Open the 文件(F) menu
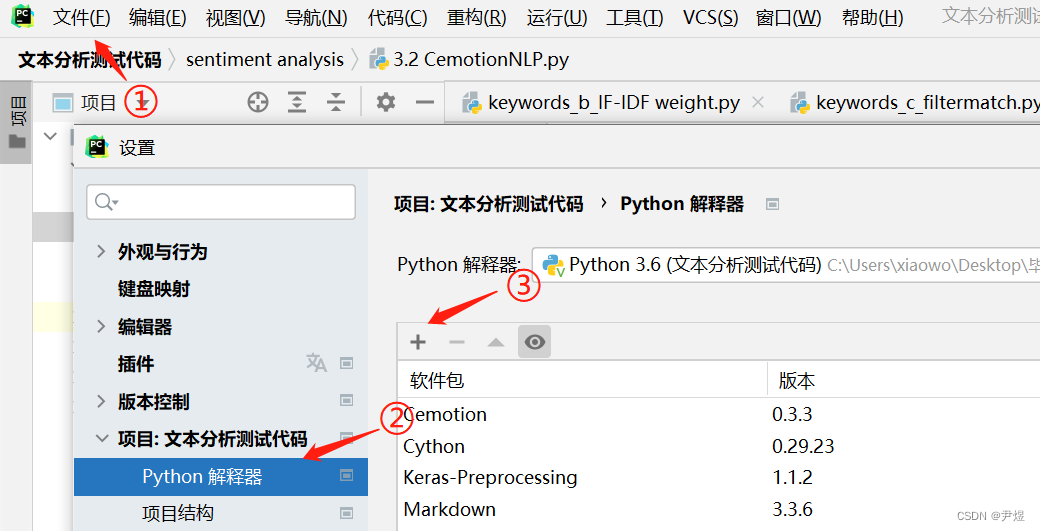This screenshot has width=1040, height=531. point(81,18)
